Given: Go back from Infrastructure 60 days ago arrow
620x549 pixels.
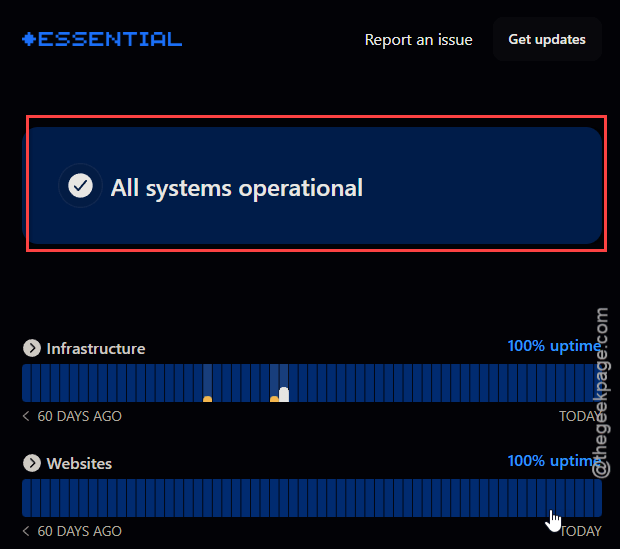Looking at the screenshot, I should tap(26, 416).
